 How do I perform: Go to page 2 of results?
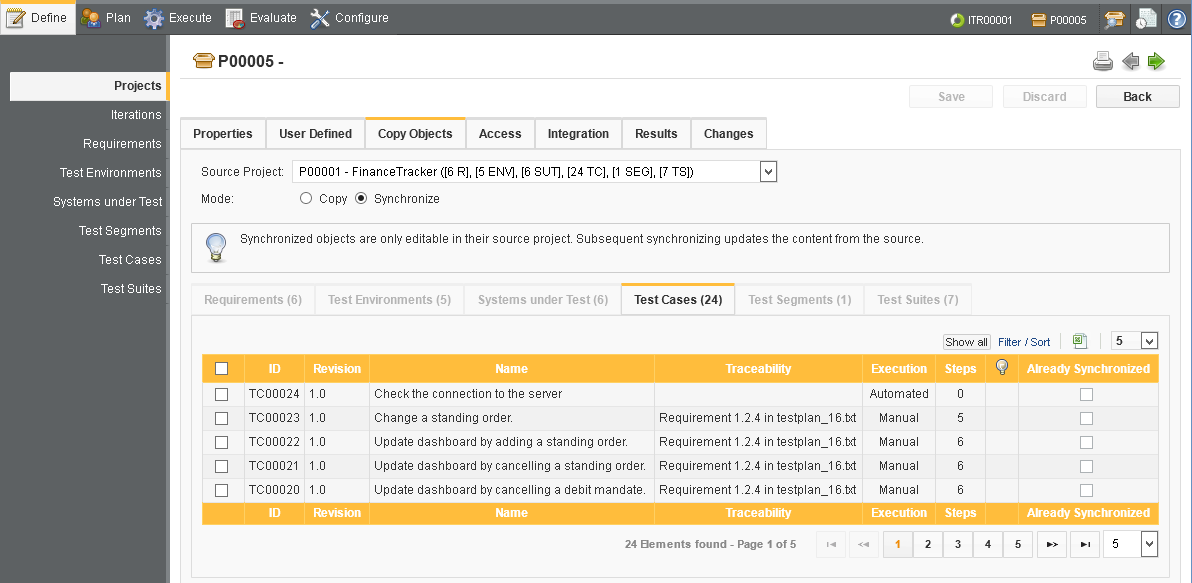pyautogui.click(x=927, y=544)
